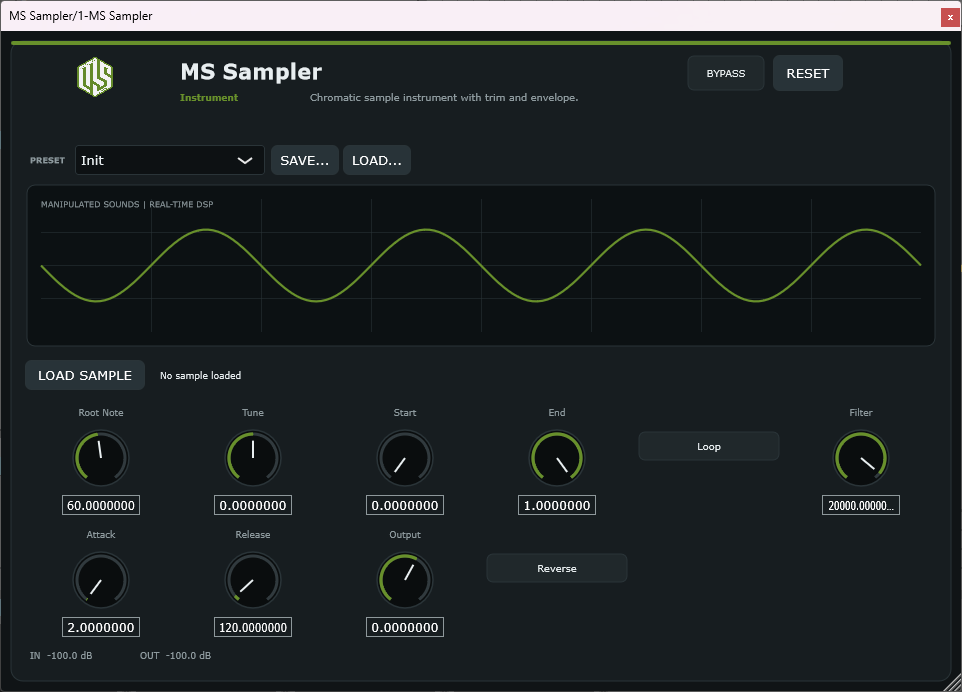Click the Tune value field
Viewport: 962px width, 692px height.
[x=253, y=505]
